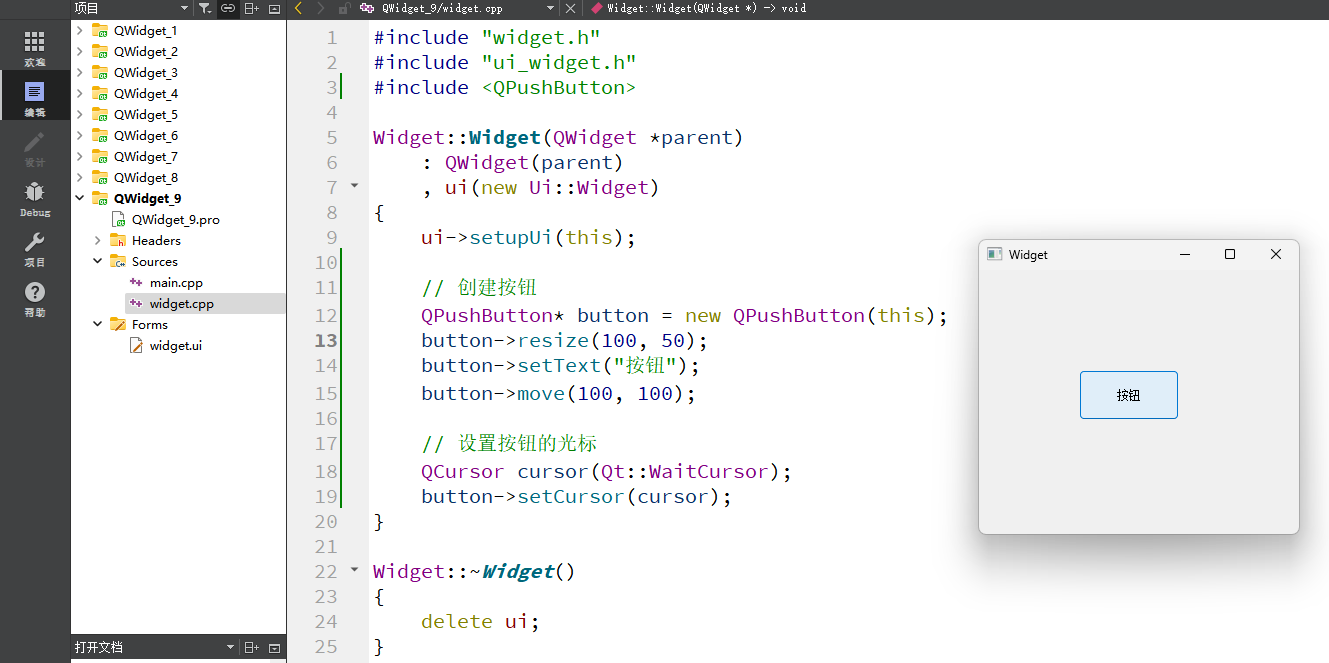1329x663 pixels.
Task: Expand the QWidget_3 project
Action: (80, 72)
